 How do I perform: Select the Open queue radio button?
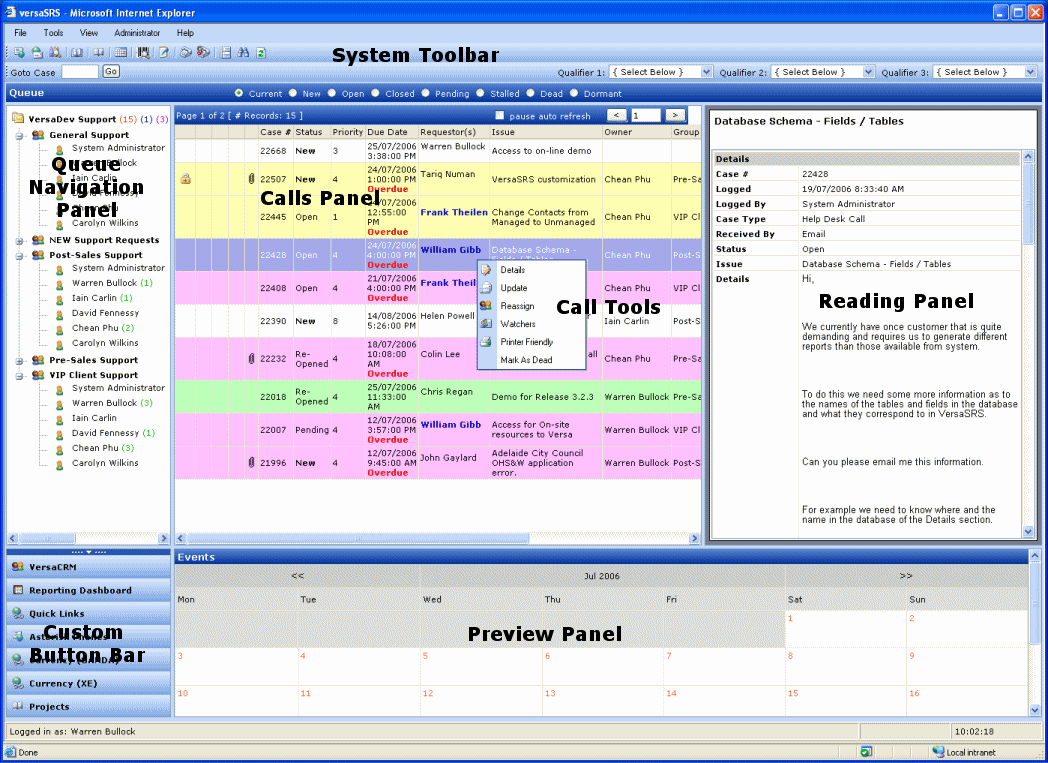pos(332,94)
